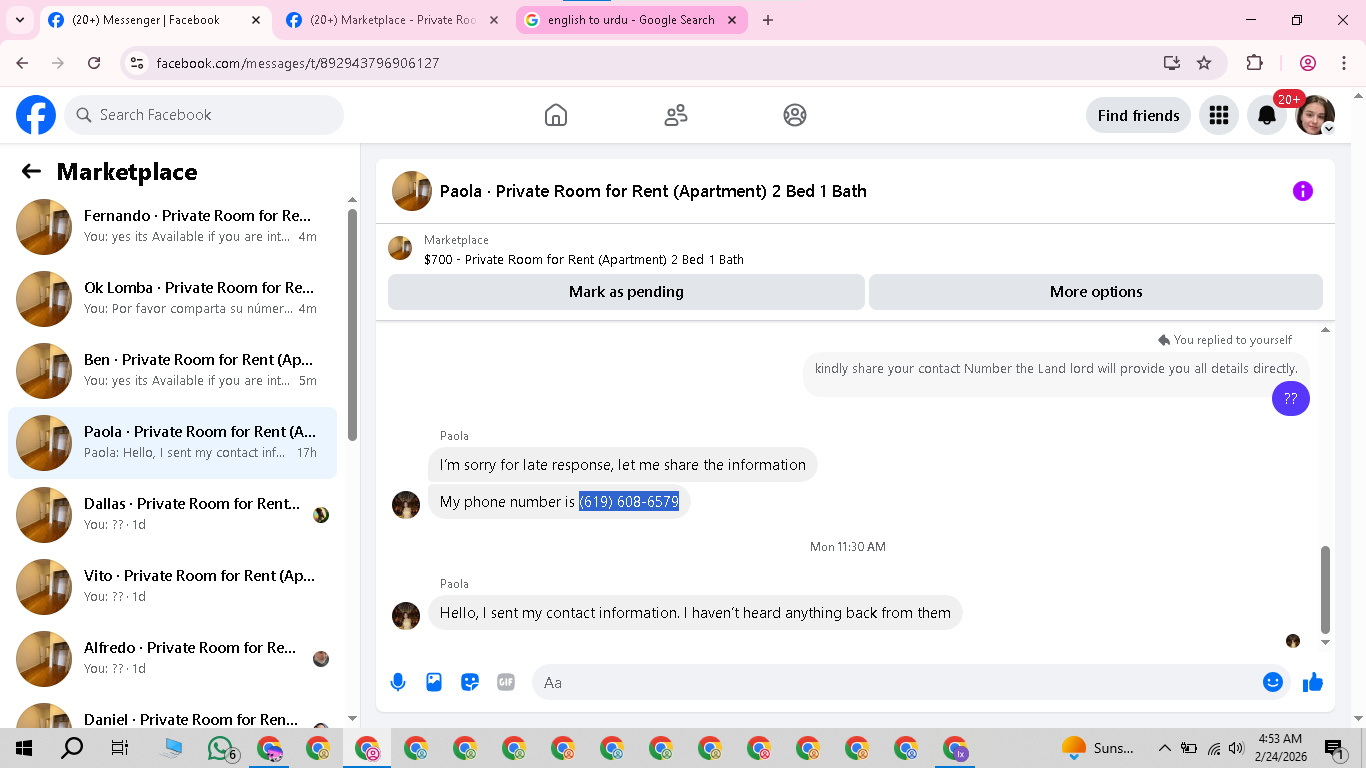Send a voice clip with microphone icon
1366x768 pixels.
point(398,682)
